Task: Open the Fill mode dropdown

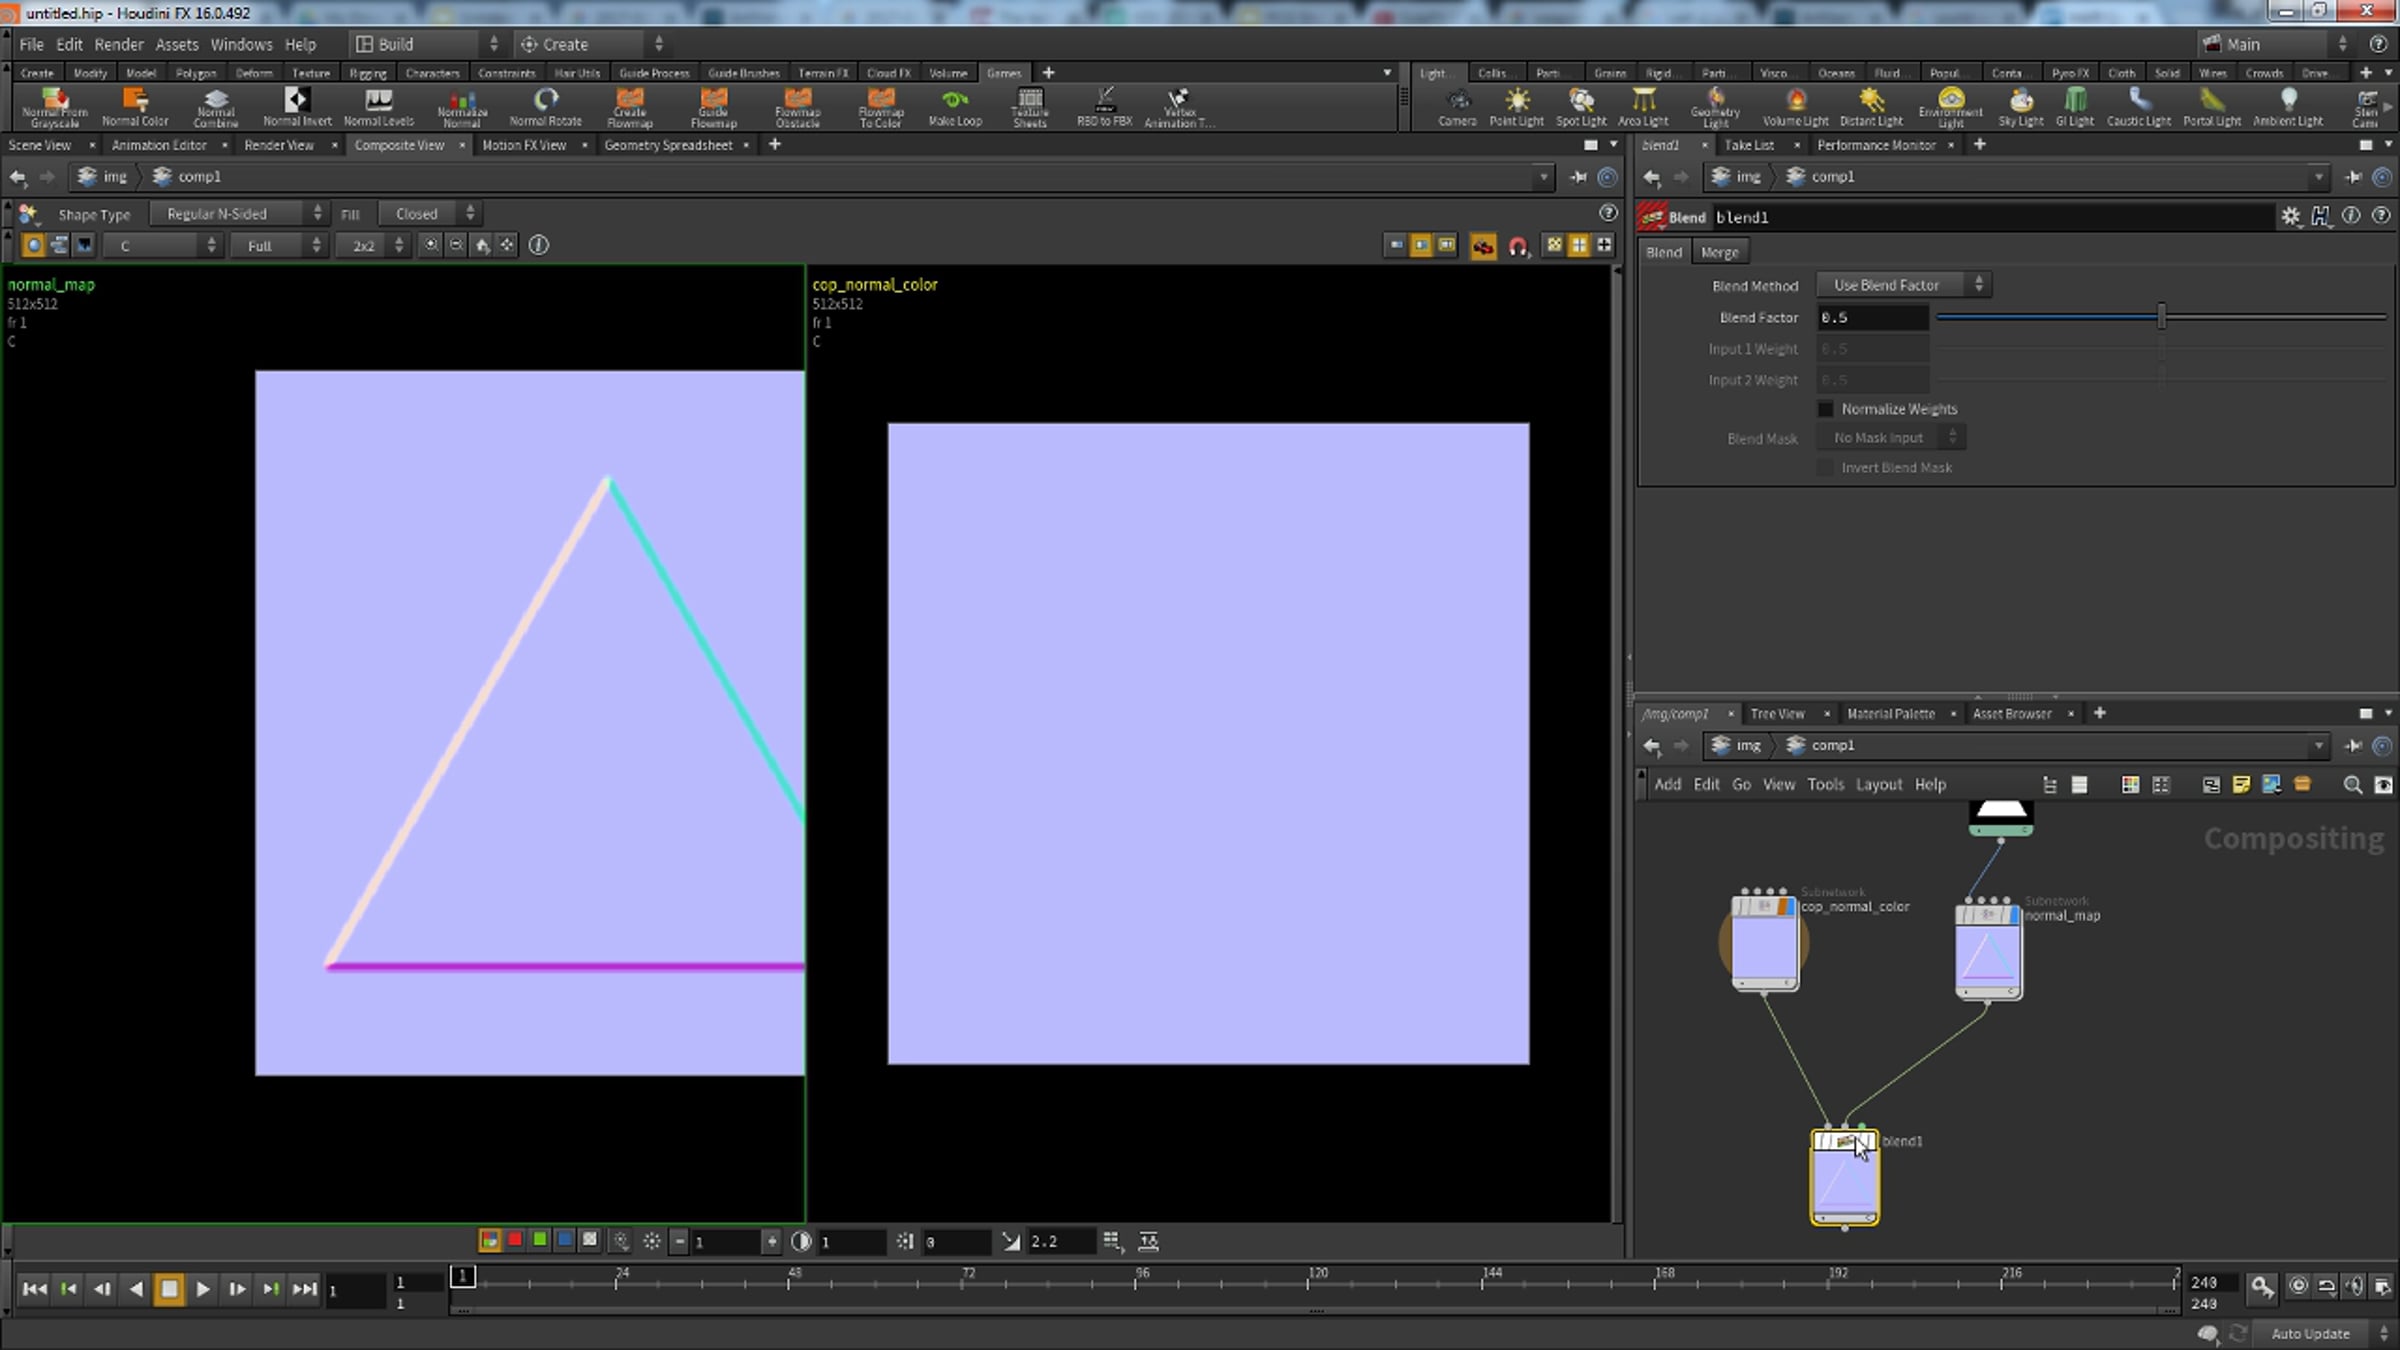Action: [429, 214]
